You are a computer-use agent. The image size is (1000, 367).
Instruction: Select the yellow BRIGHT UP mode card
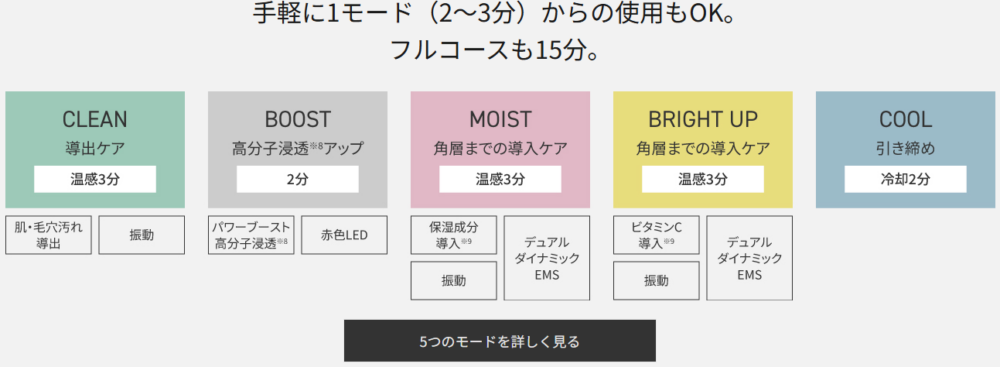(x=703, y=149)
